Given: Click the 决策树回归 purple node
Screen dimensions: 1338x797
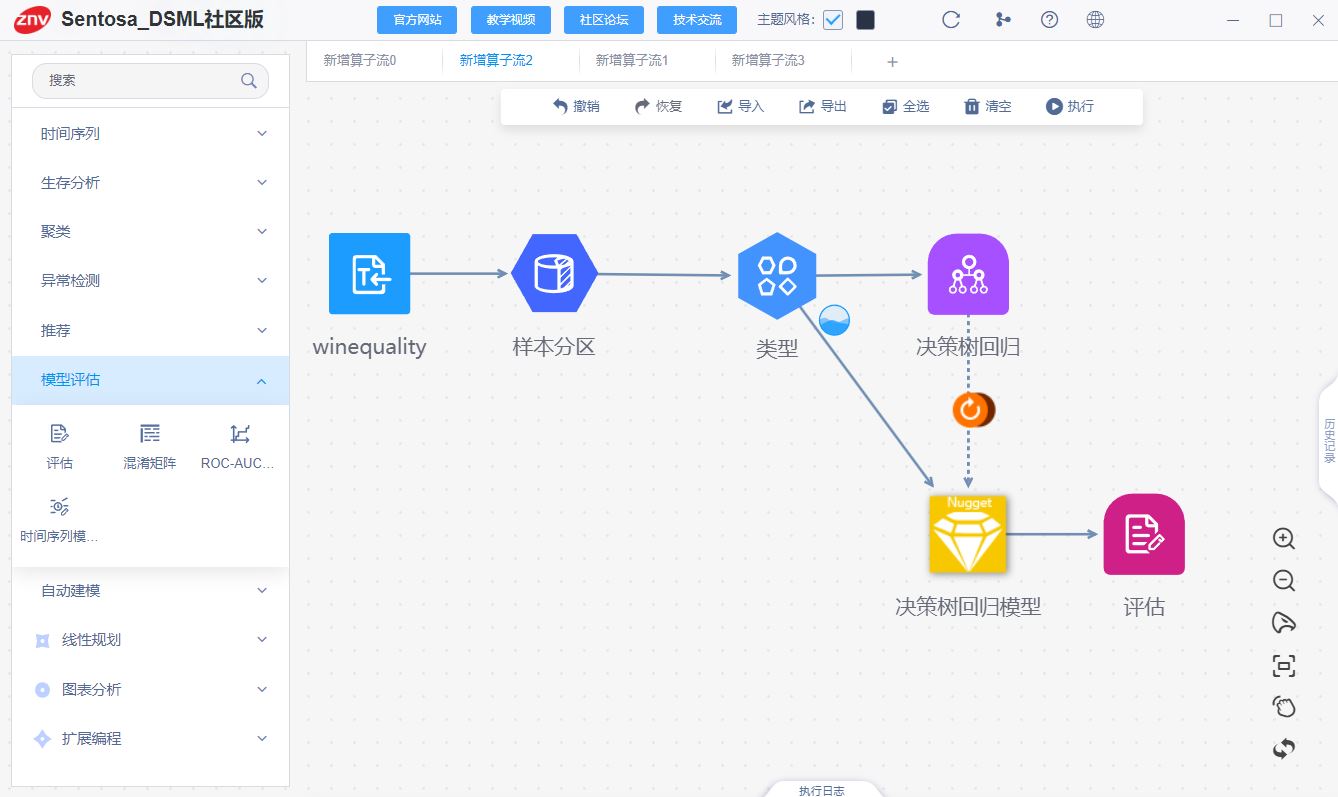Looking at the screenshot, I should (968, 274).
